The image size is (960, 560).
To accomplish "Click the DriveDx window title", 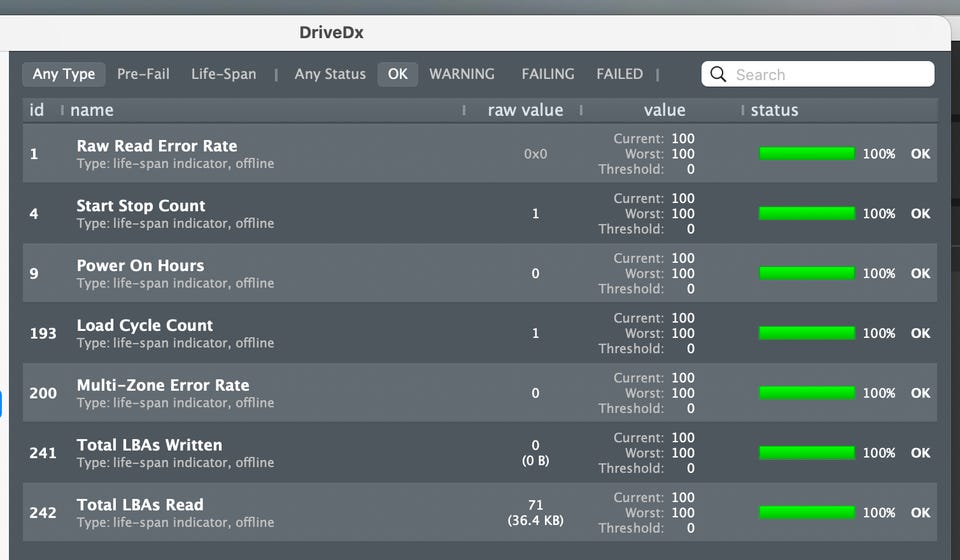I will pyautogui.click(x=331, y=32).
